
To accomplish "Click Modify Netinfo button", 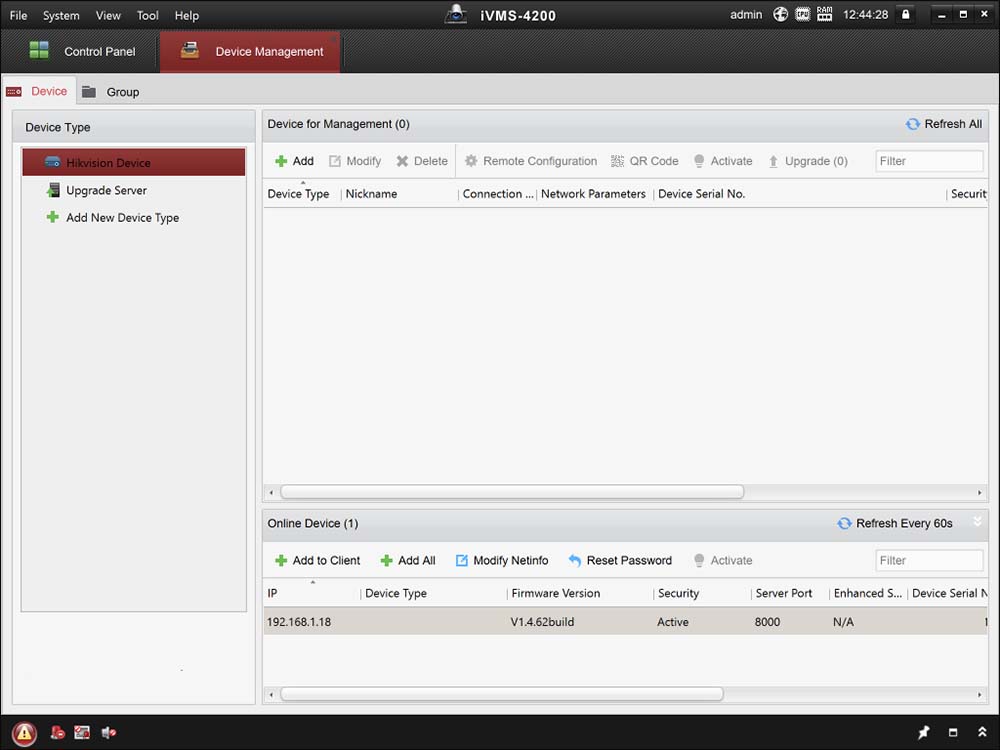I will pos(501,561).
